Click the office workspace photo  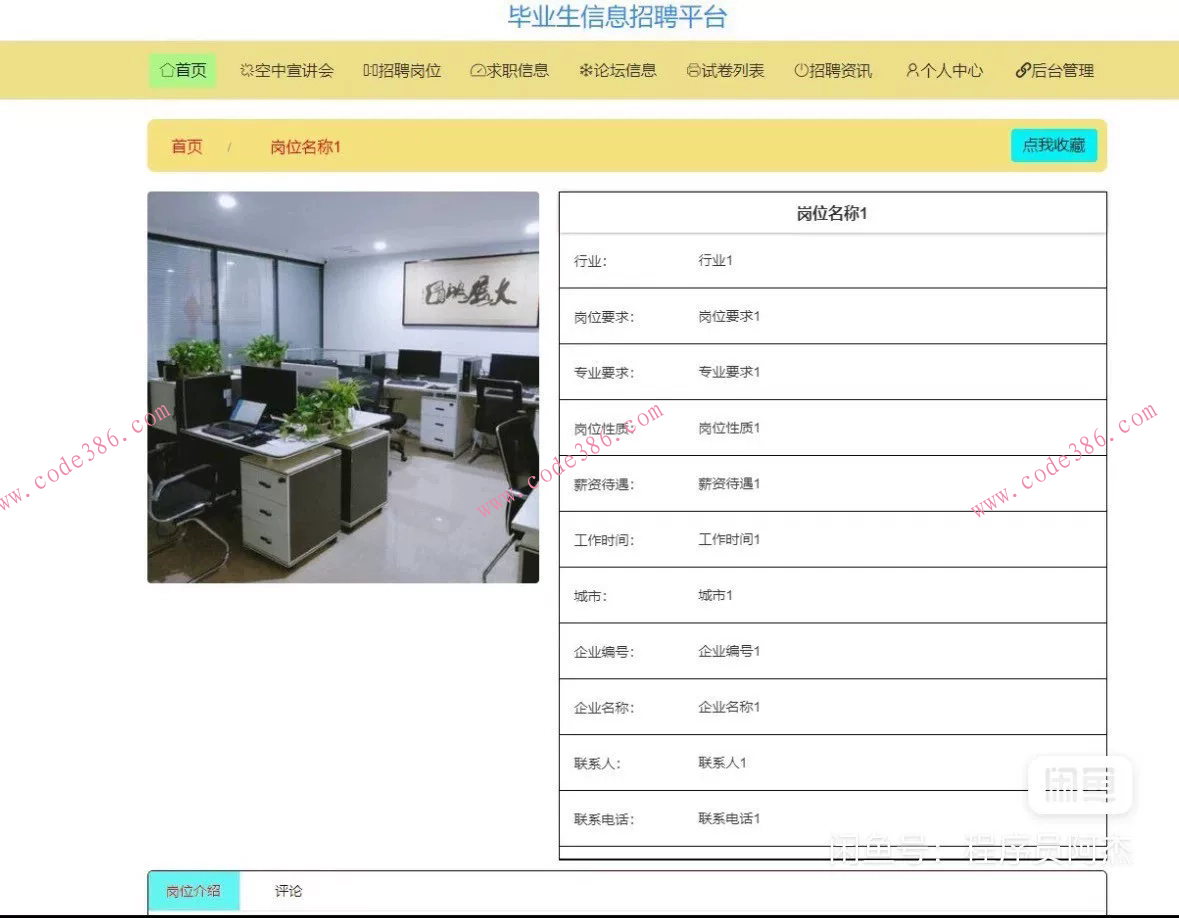point(343,387)
